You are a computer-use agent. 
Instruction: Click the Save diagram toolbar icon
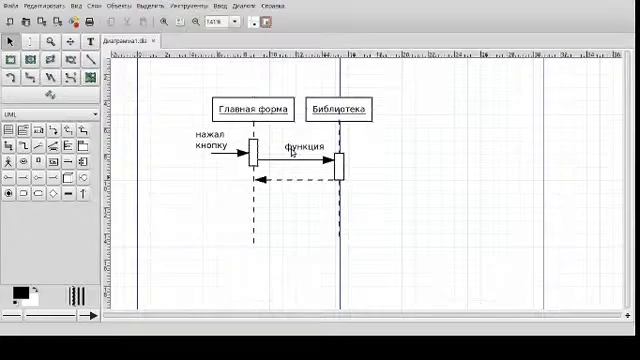pyautogui.click(x=42, y=22)
